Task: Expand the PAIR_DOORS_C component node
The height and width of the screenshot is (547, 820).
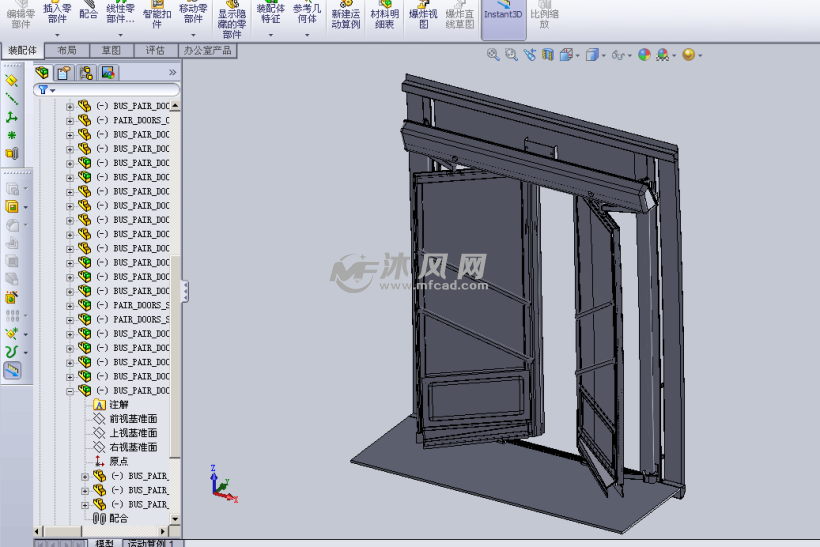Action: click(70, 121)
